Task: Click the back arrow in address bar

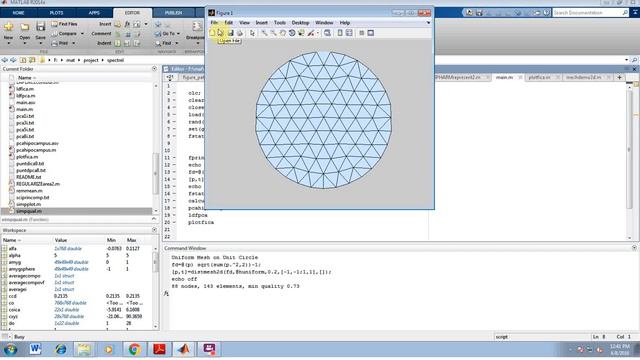Action: tap(5, 60)
